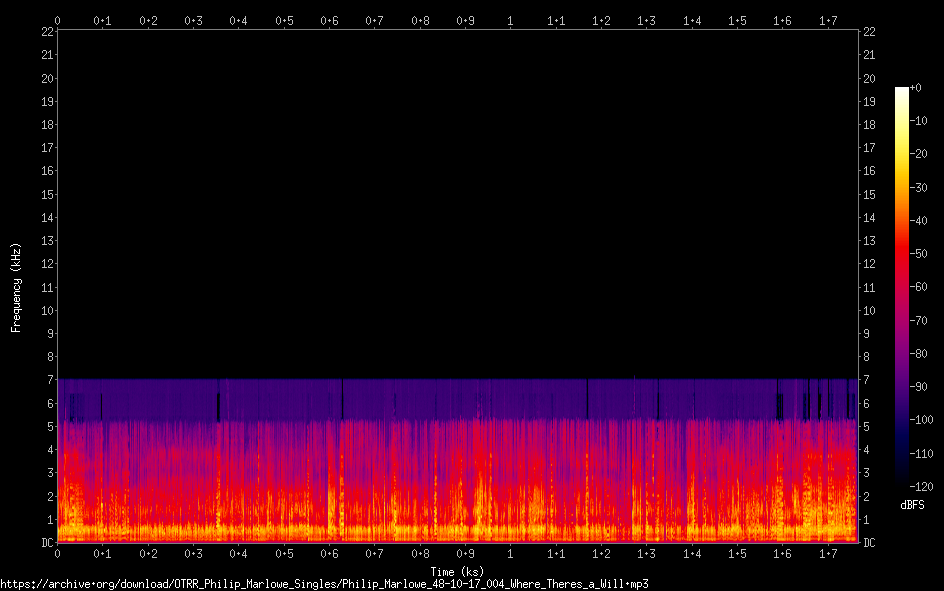
Task: Click the Time (ks) axis label
Action: (x=458, y=571)
